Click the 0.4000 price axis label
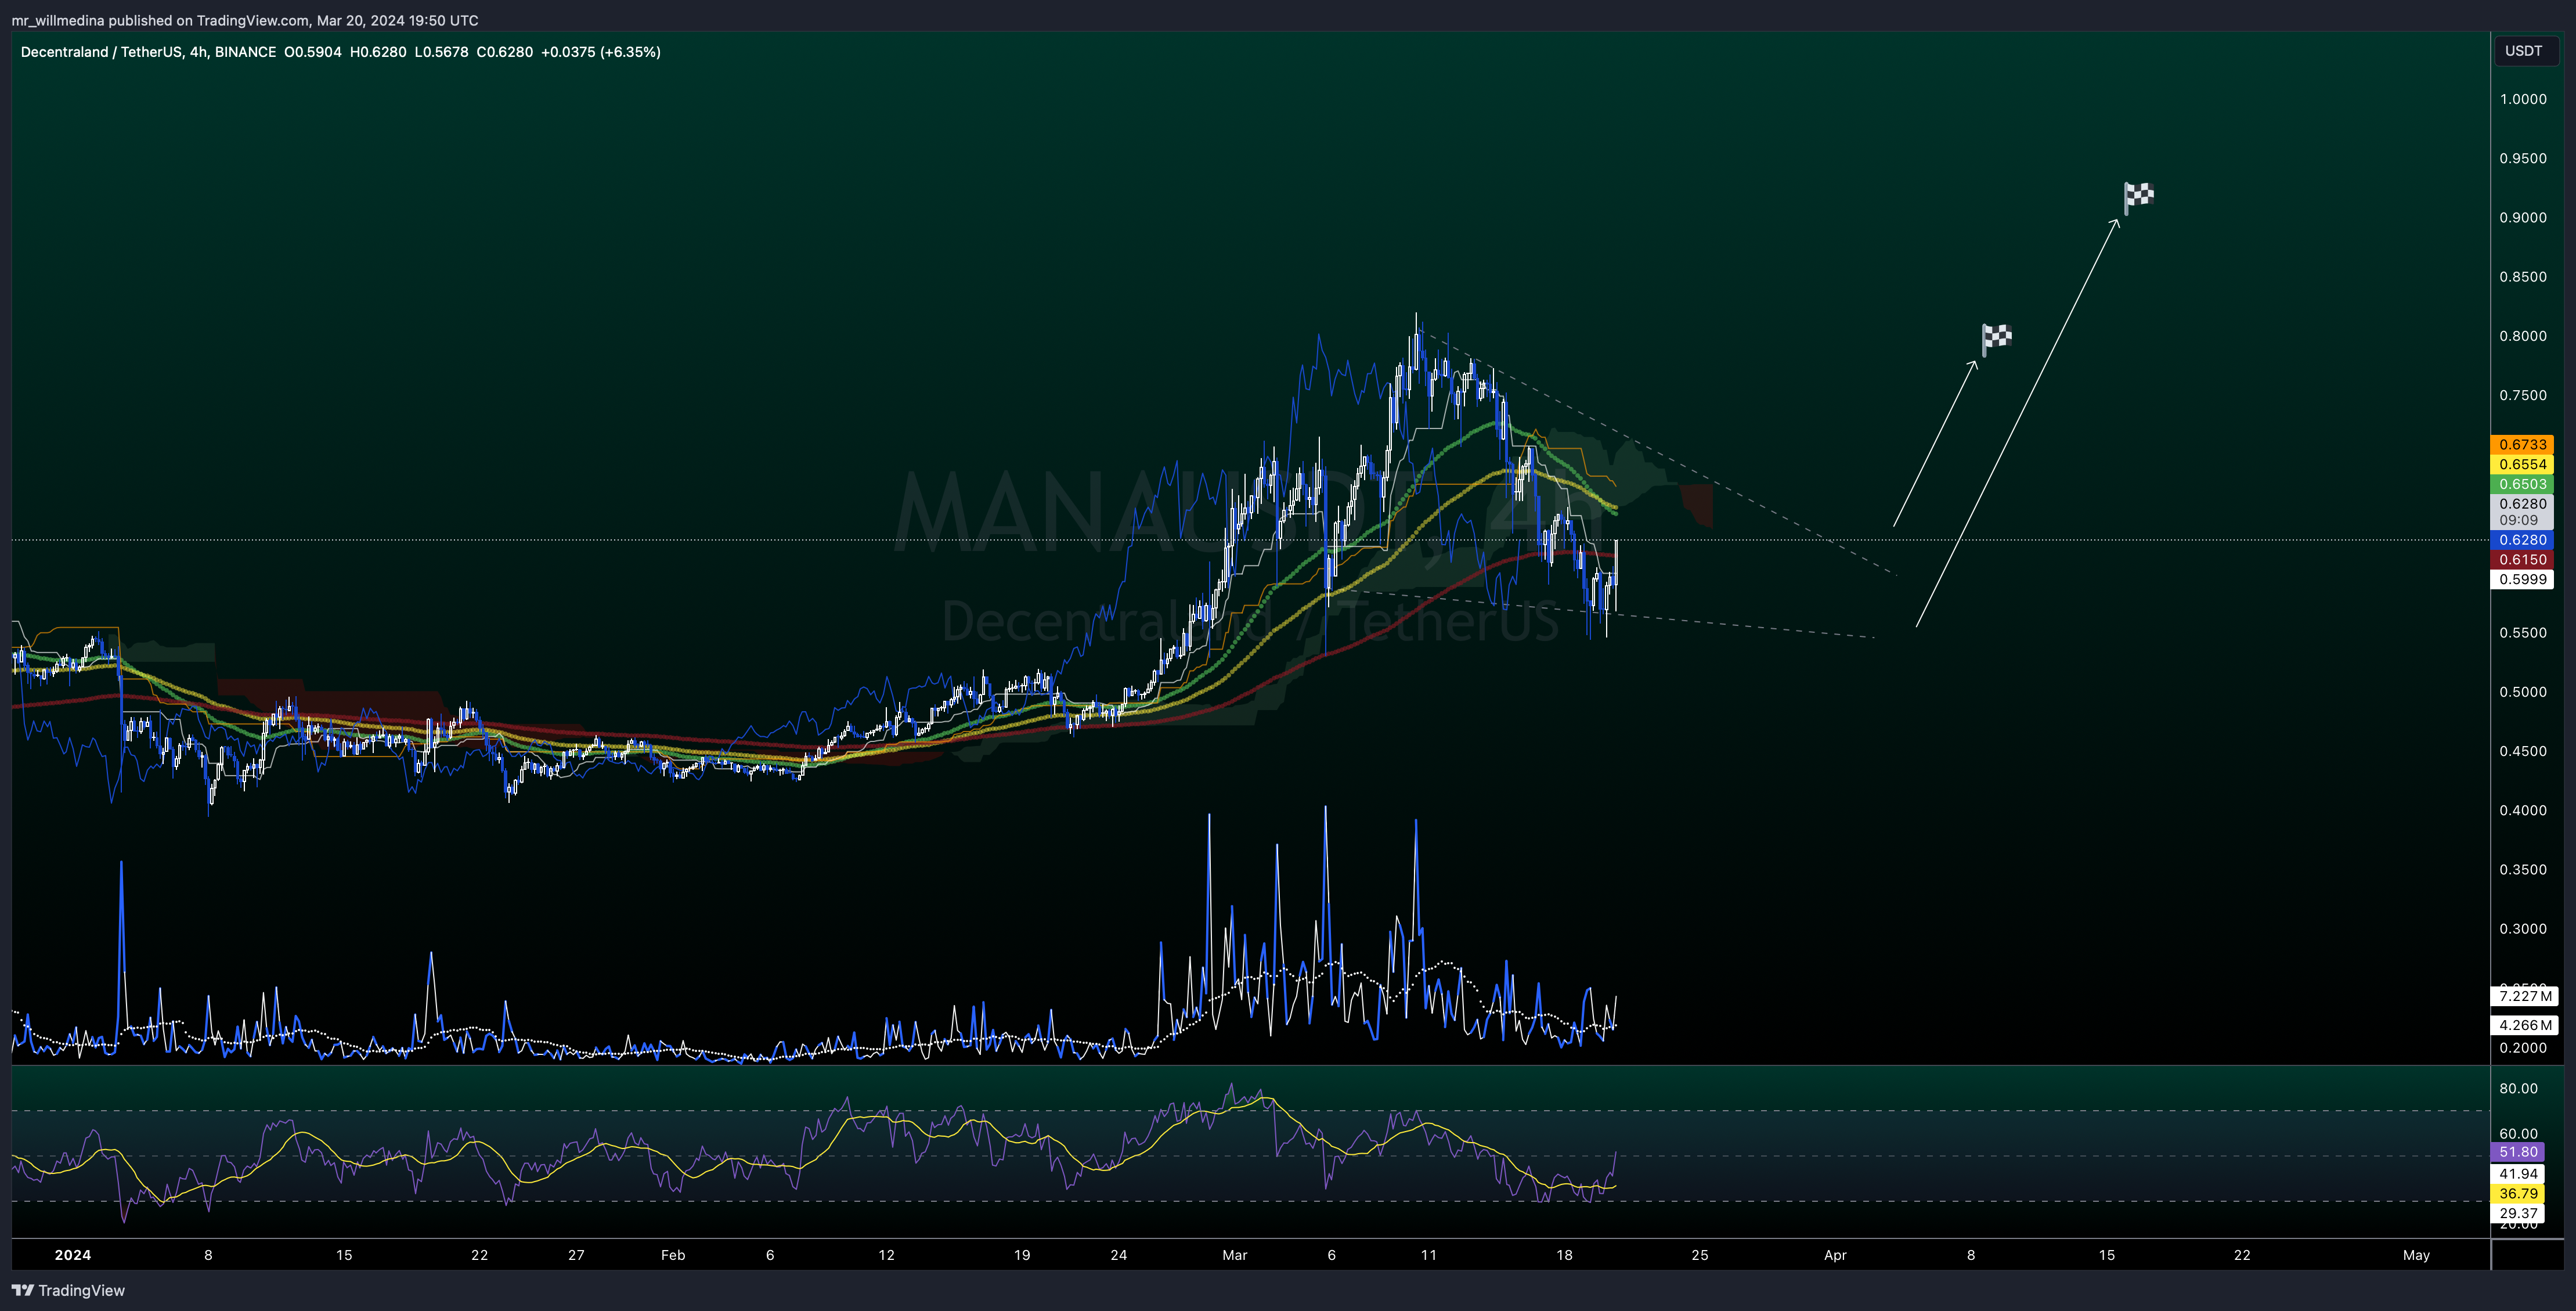Screen dimensions: 2576x1311 click(2523, 811)
